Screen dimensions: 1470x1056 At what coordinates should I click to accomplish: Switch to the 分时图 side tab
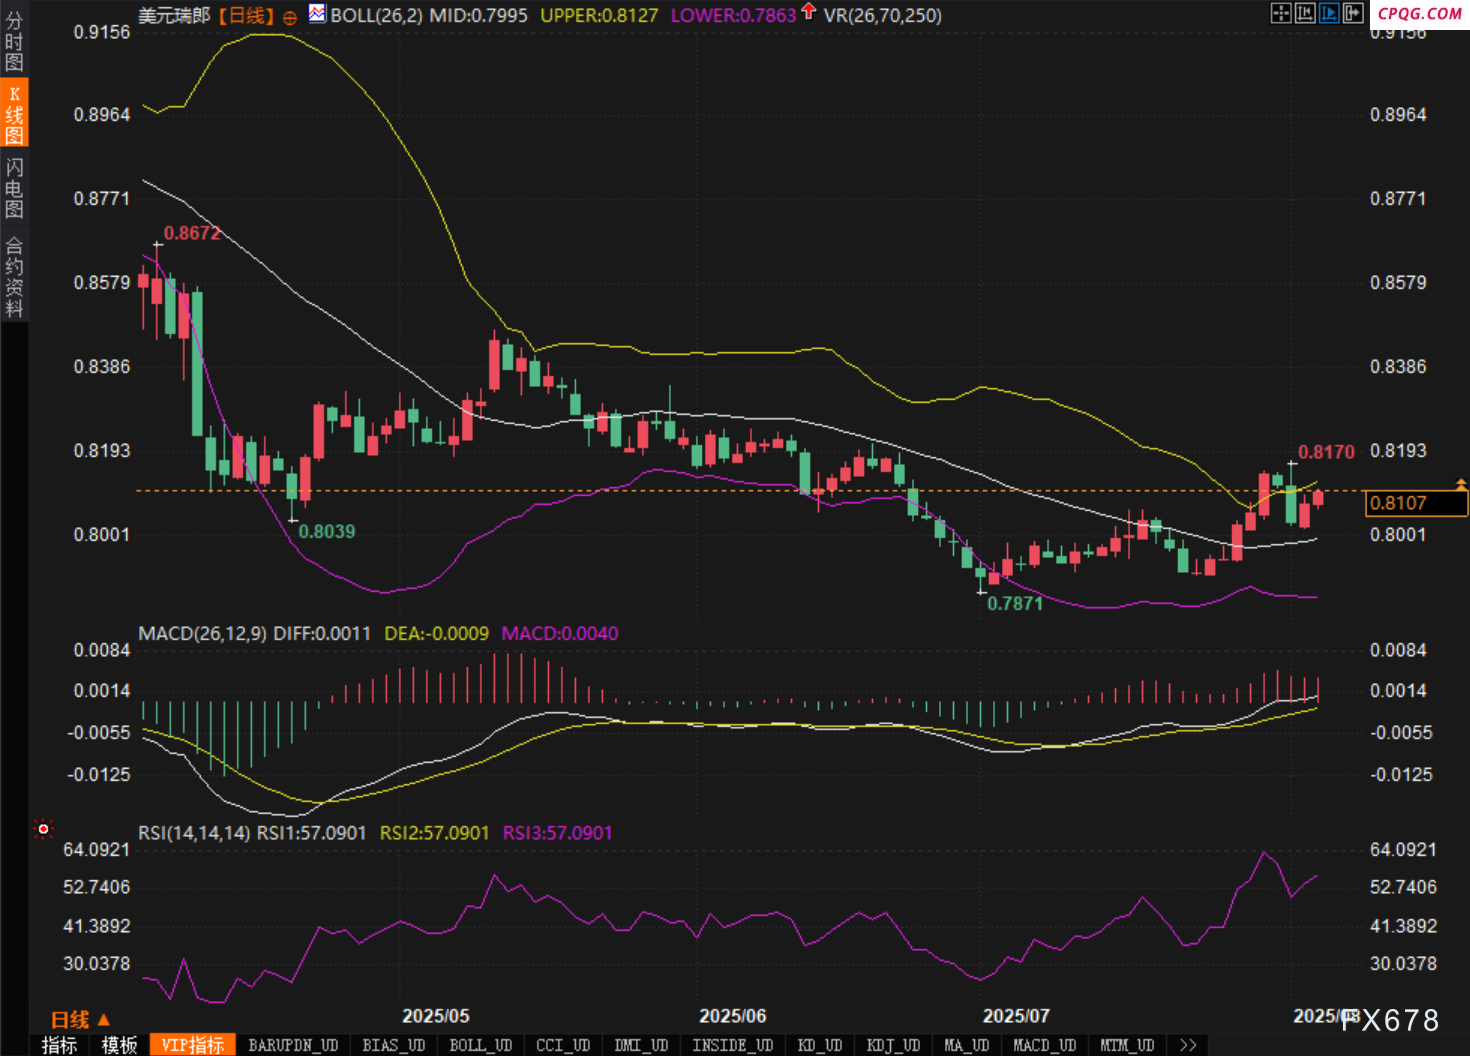[14, 41]
